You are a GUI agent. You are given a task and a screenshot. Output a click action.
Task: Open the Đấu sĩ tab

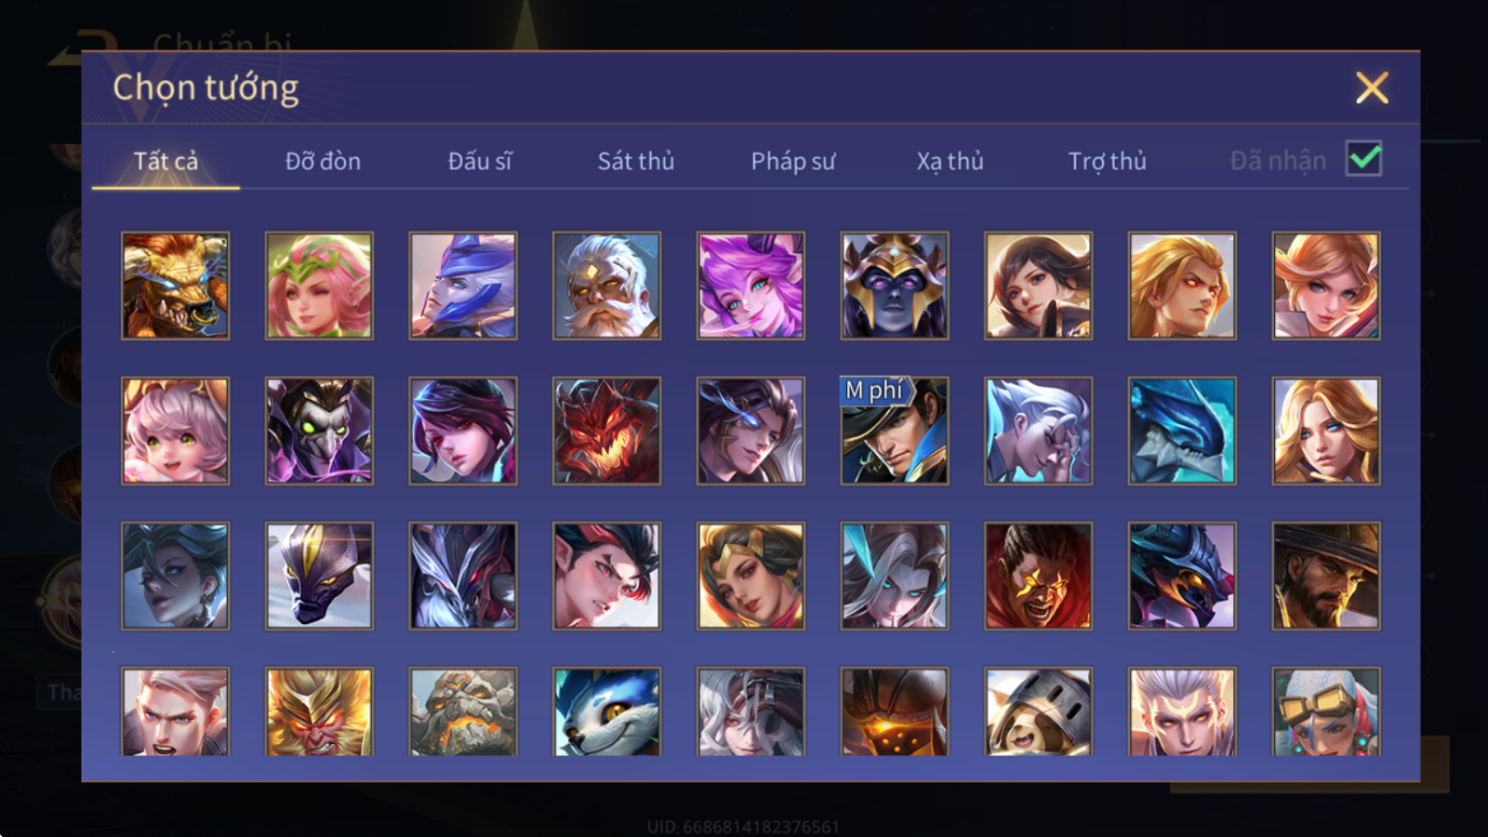point(480,161)
